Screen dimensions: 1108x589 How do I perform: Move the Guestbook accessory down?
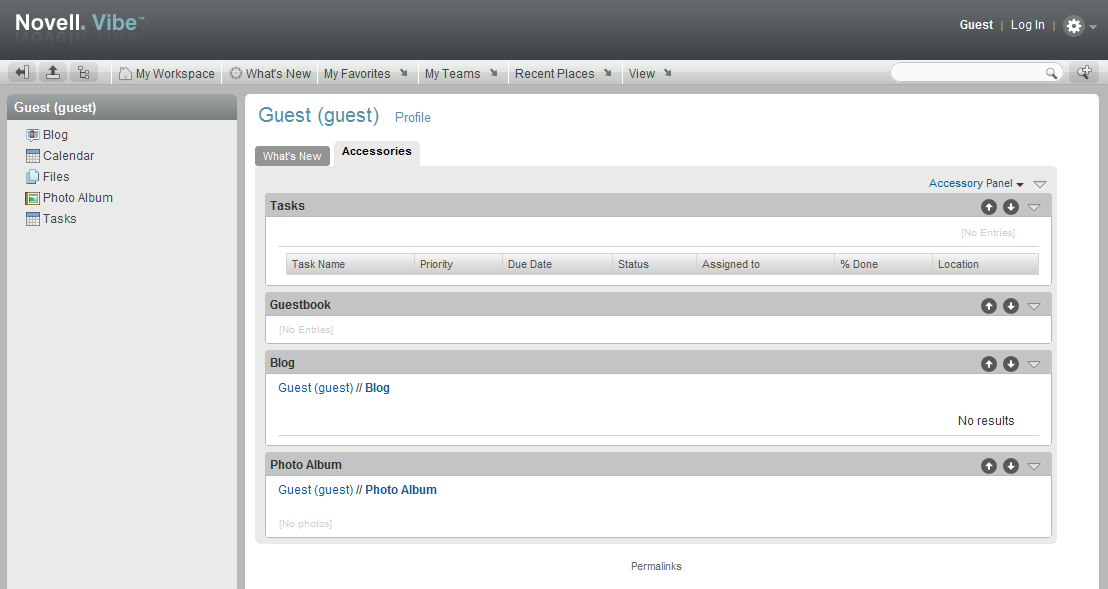click(1011, 305)
